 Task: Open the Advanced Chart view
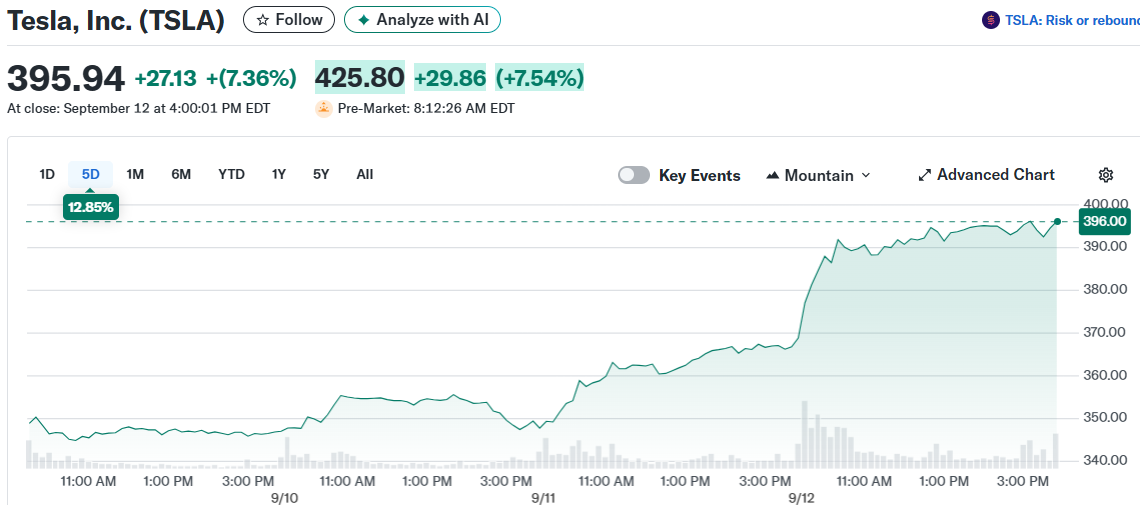pos(986,174)
